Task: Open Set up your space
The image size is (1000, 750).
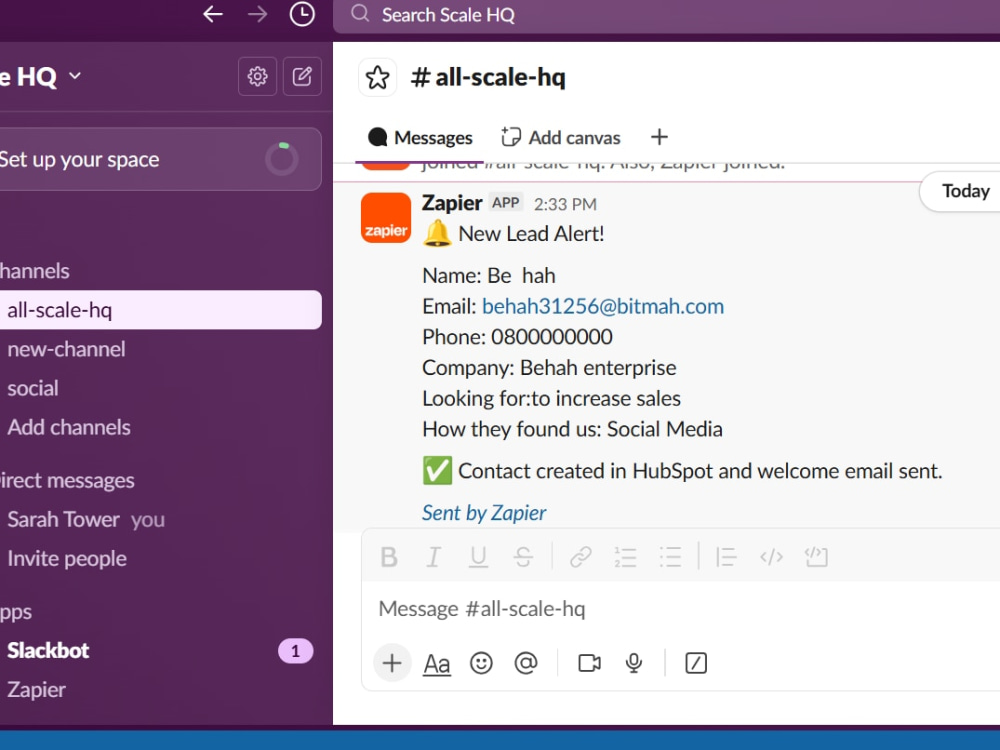Action: [160, 159]
